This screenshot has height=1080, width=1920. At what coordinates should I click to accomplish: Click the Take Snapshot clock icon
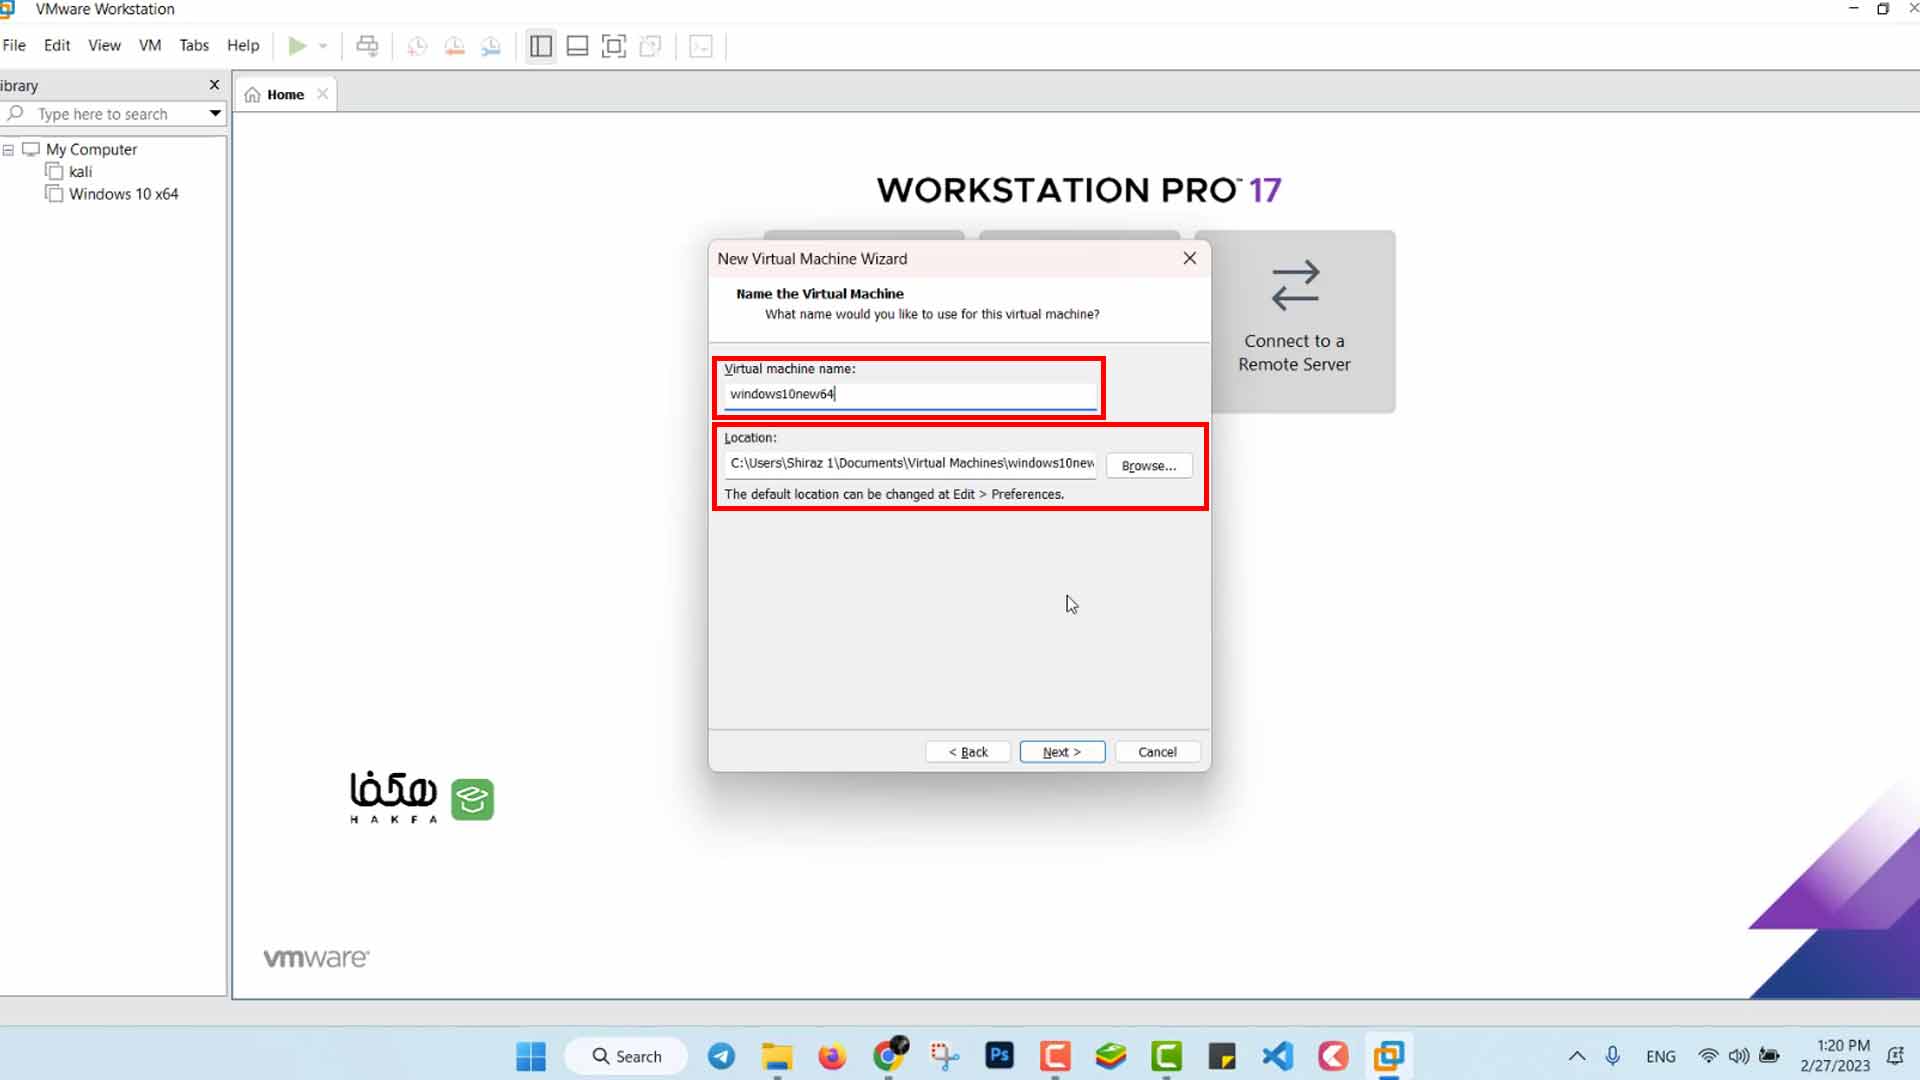pyautogui.click(x=418, y=46)
